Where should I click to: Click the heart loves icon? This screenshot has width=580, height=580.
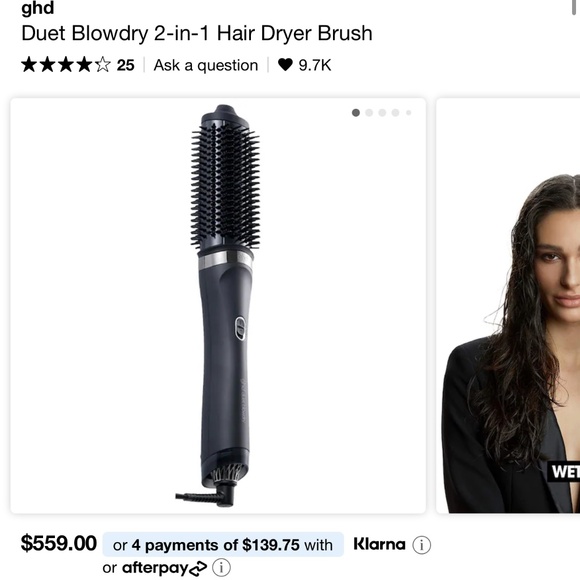[x=285, y=65]
